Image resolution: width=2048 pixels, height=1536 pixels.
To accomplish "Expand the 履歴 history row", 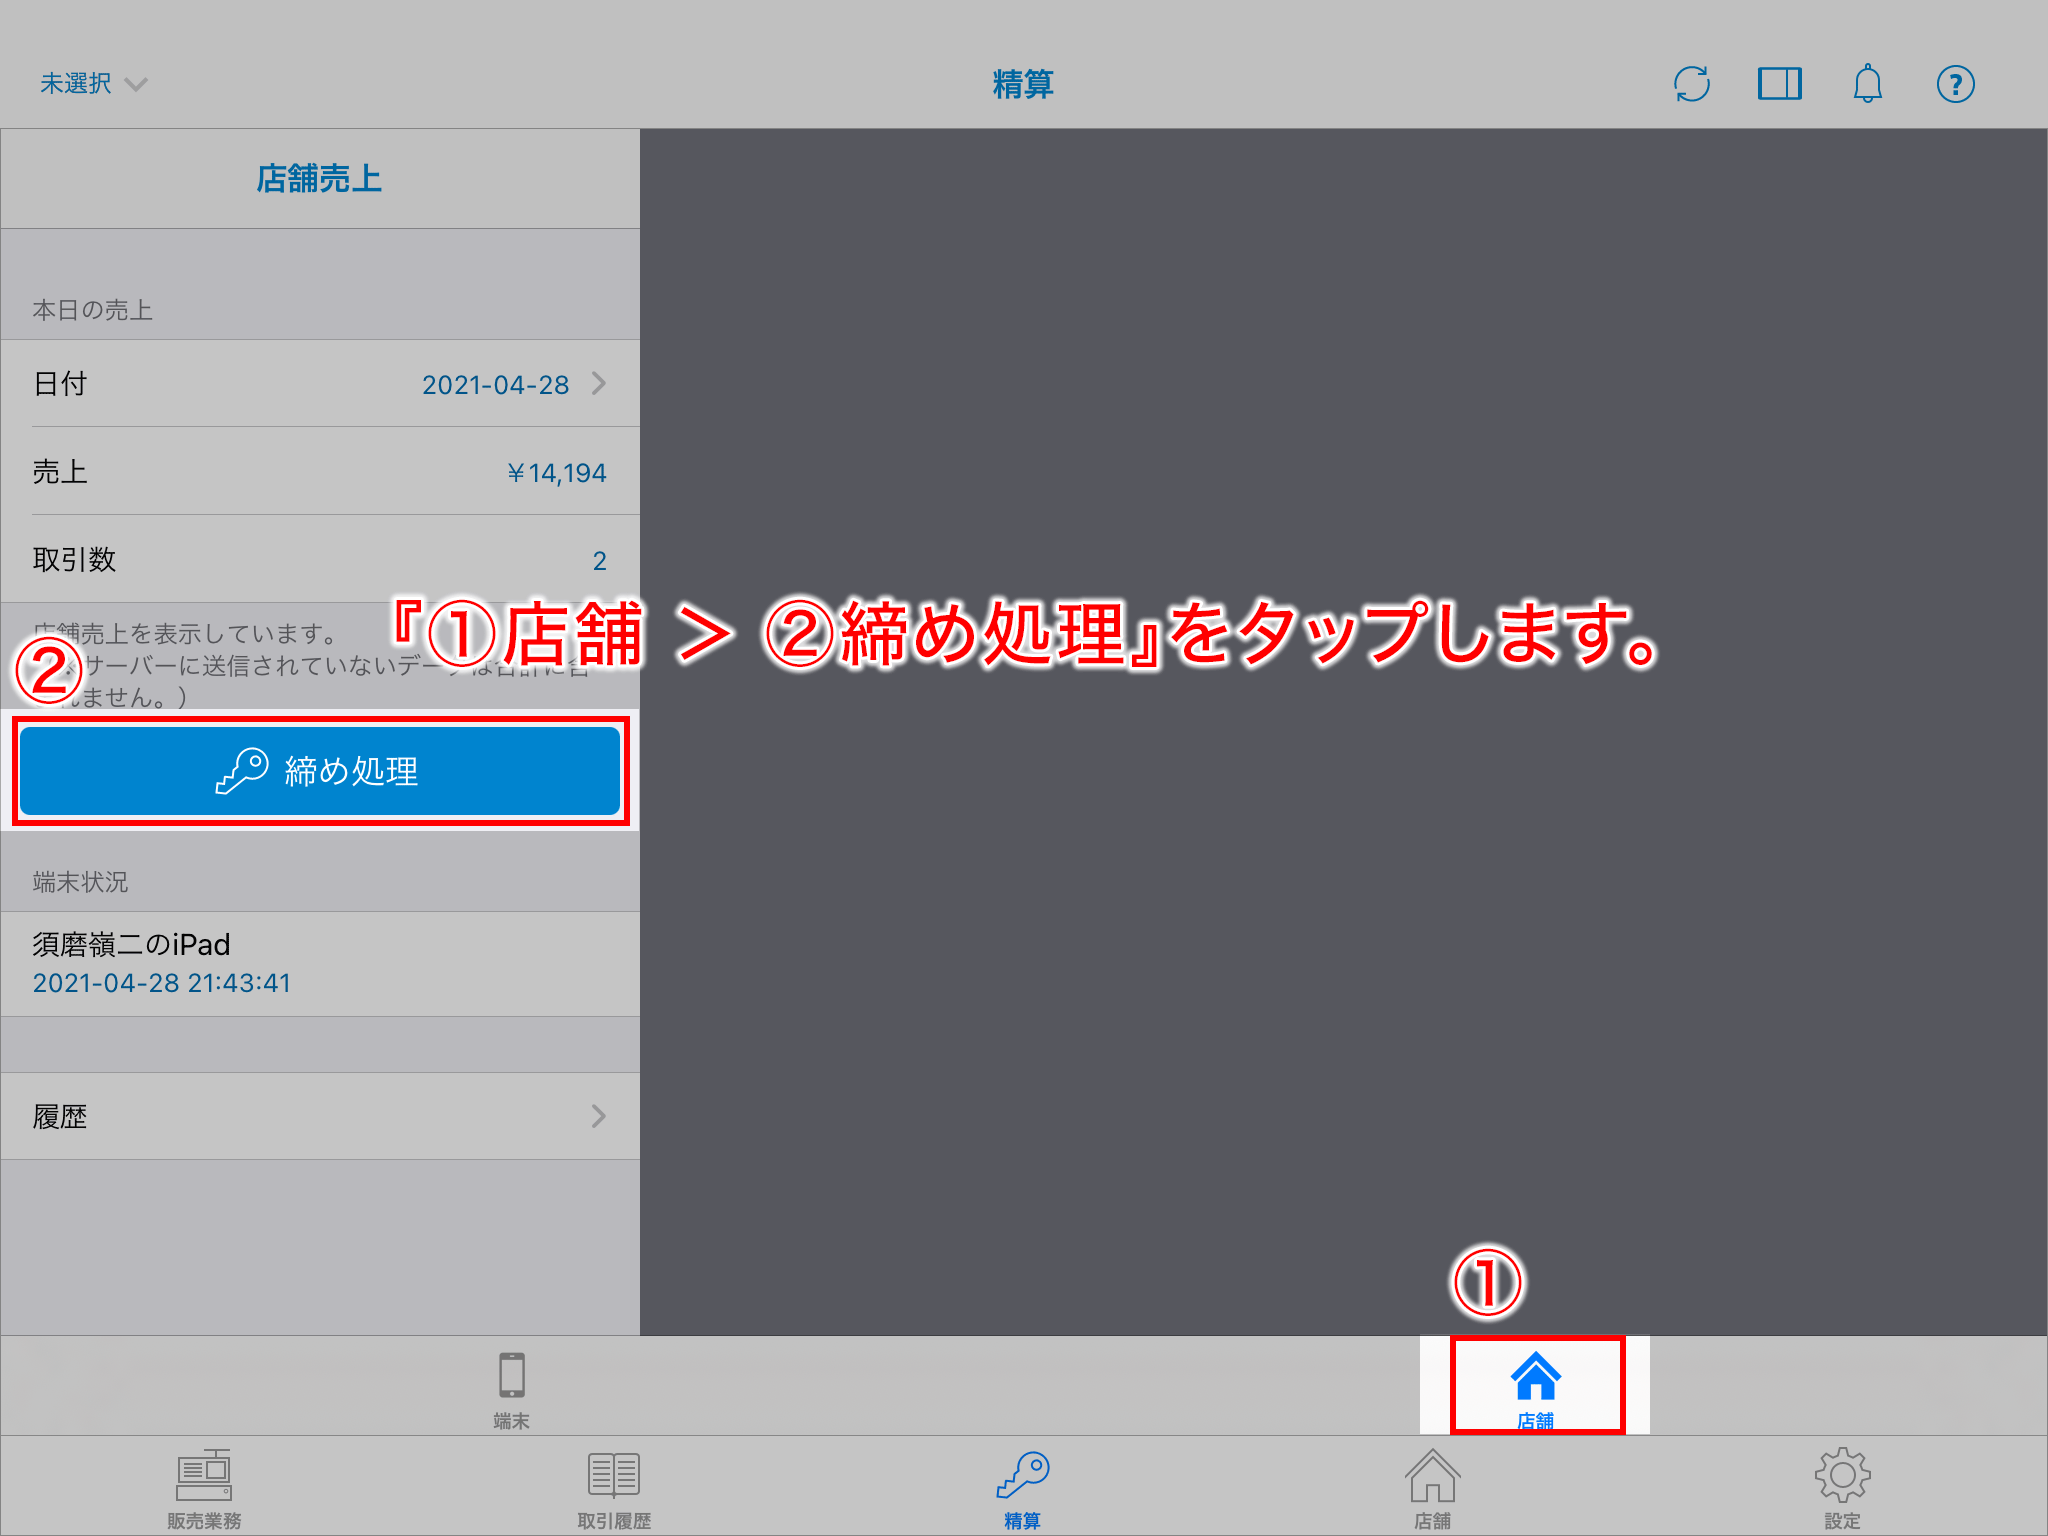I will pos(320,1116).
